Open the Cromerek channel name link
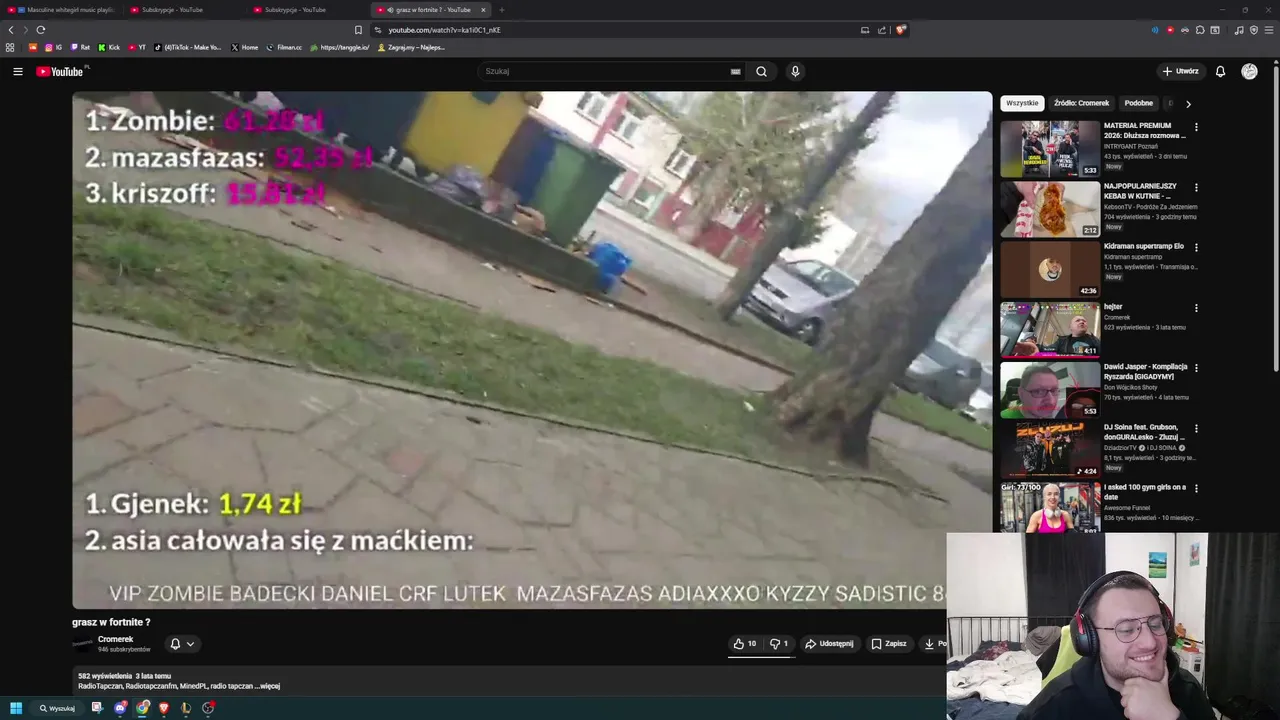Image resolution: width=1280 pixels, height=720 pixels. tap(115, 639)
